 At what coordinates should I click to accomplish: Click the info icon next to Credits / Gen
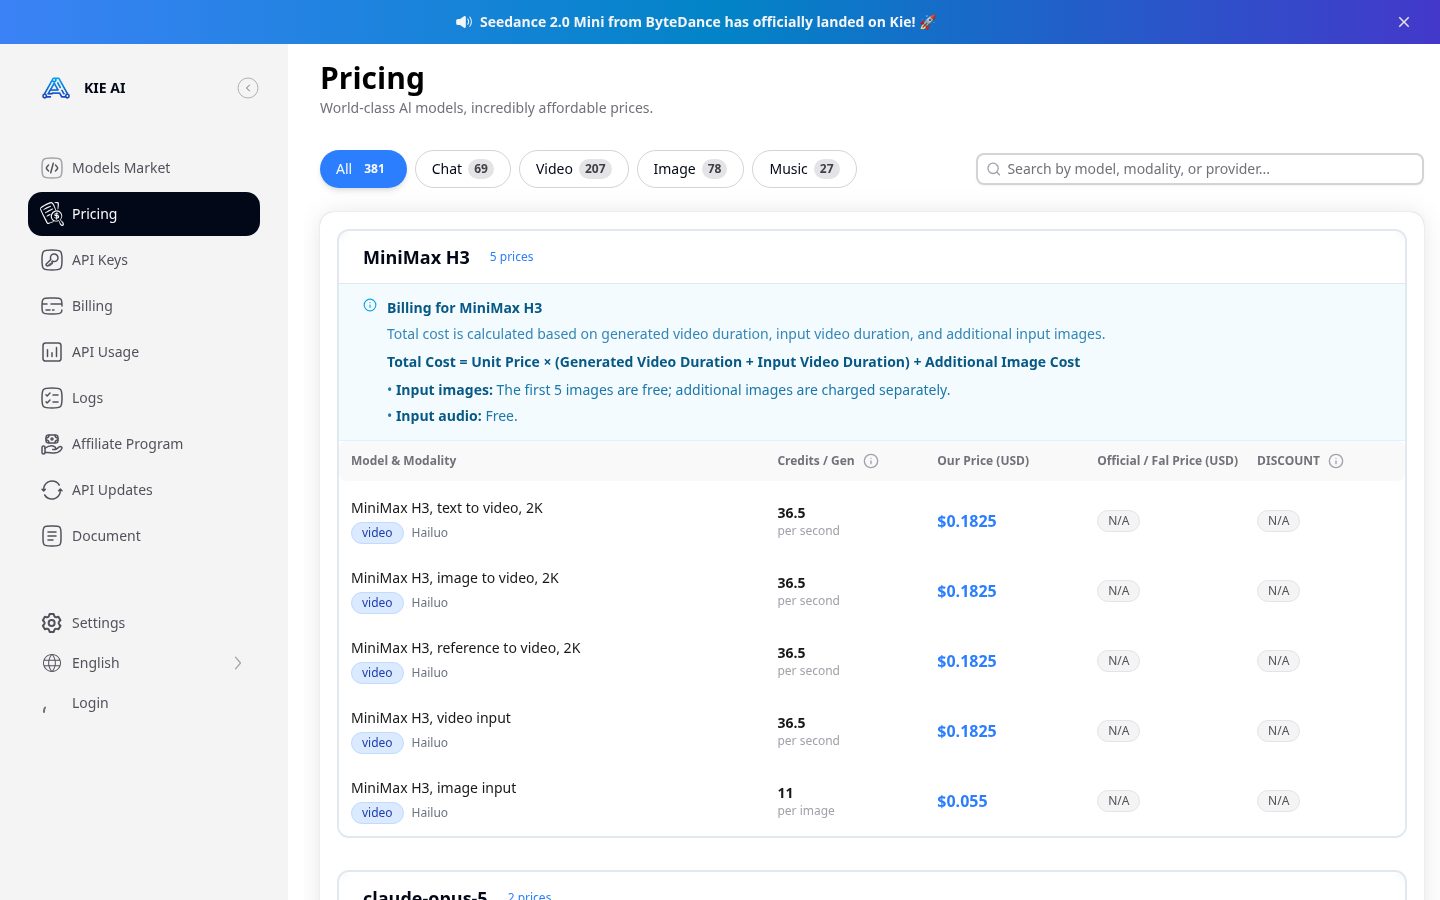point(871,461)
